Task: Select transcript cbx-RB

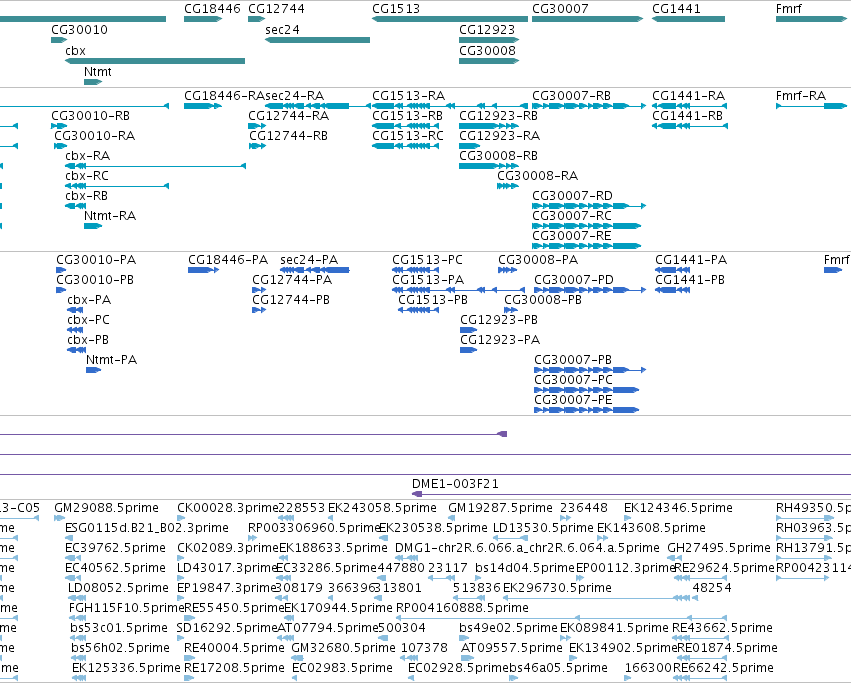Action: click(x=86, y=196)
